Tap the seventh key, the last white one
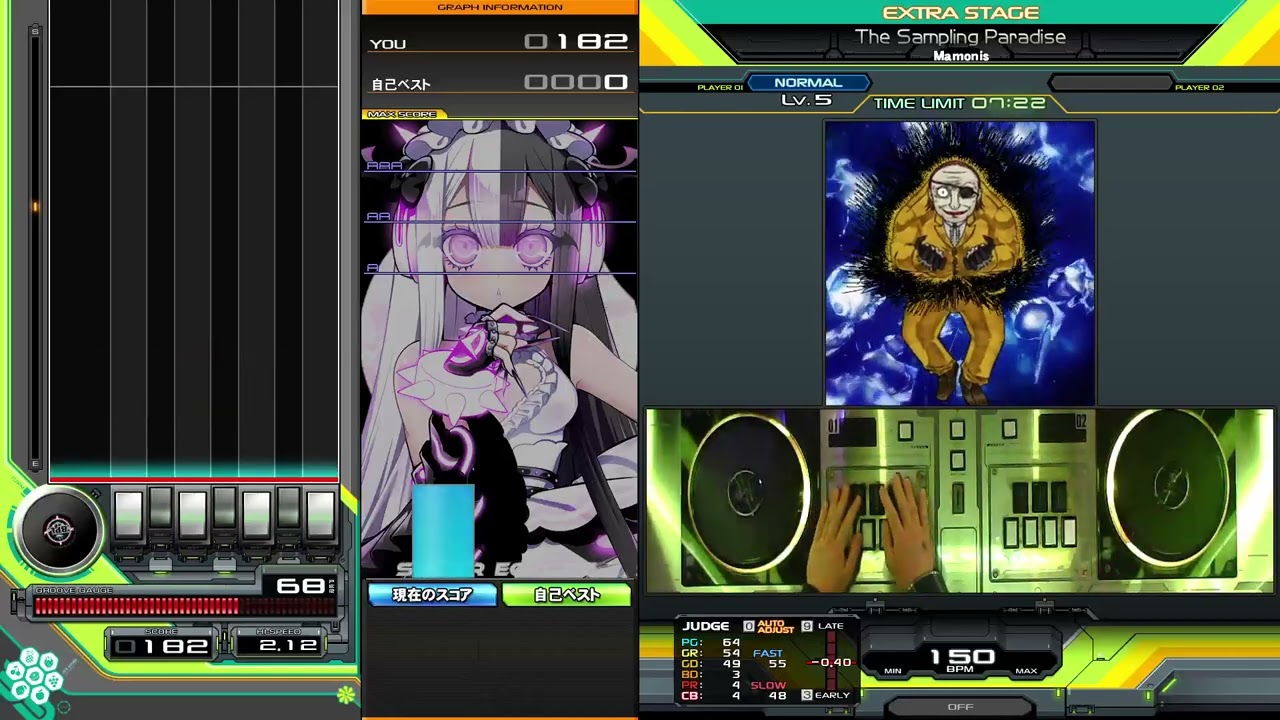The width and height of the screenshot is (1280, 720). click(x=320, y=515)
